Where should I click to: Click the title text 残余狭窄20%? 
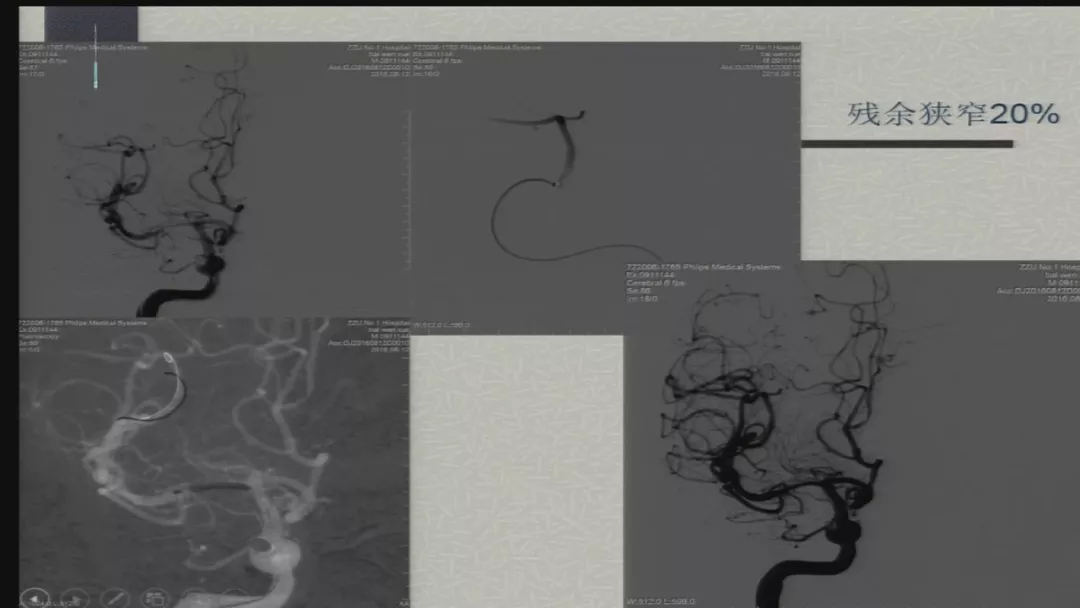(952, 114)
